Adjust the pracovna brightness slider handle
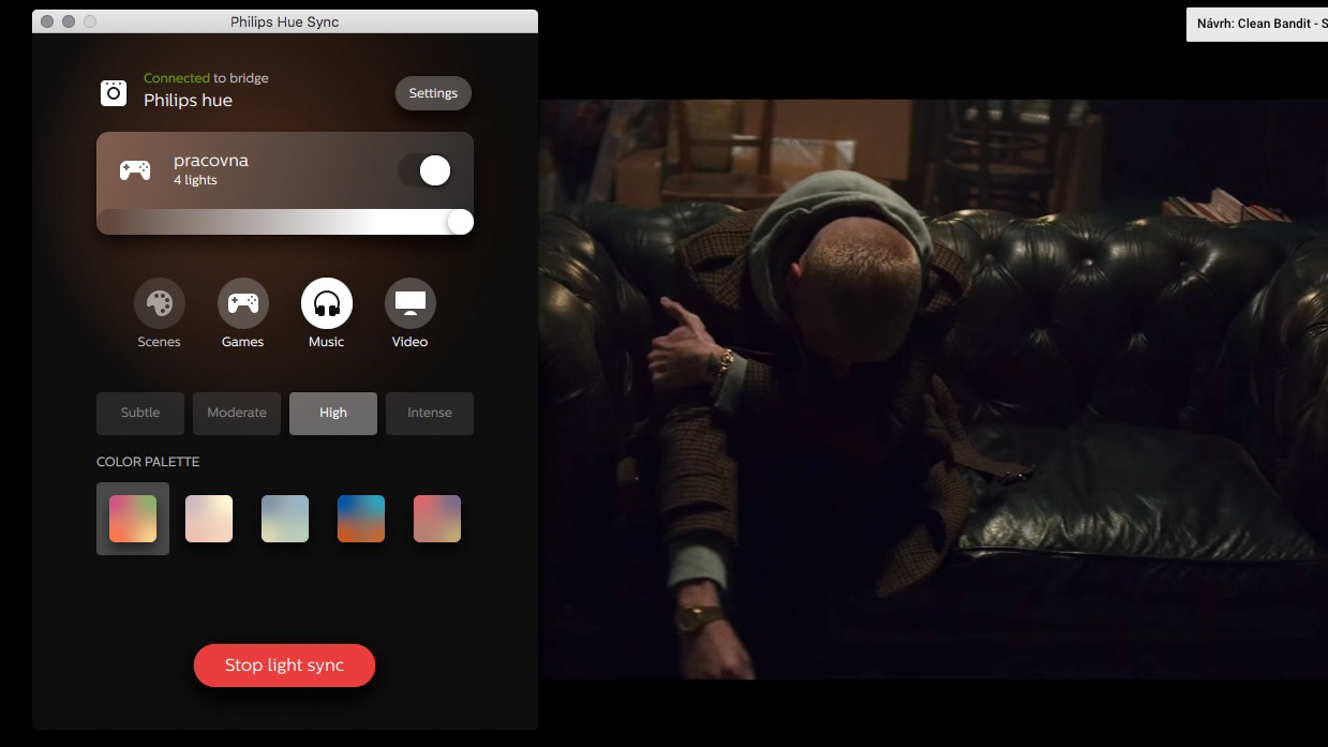Screen dimensions: 1328x747 (460, 222)
